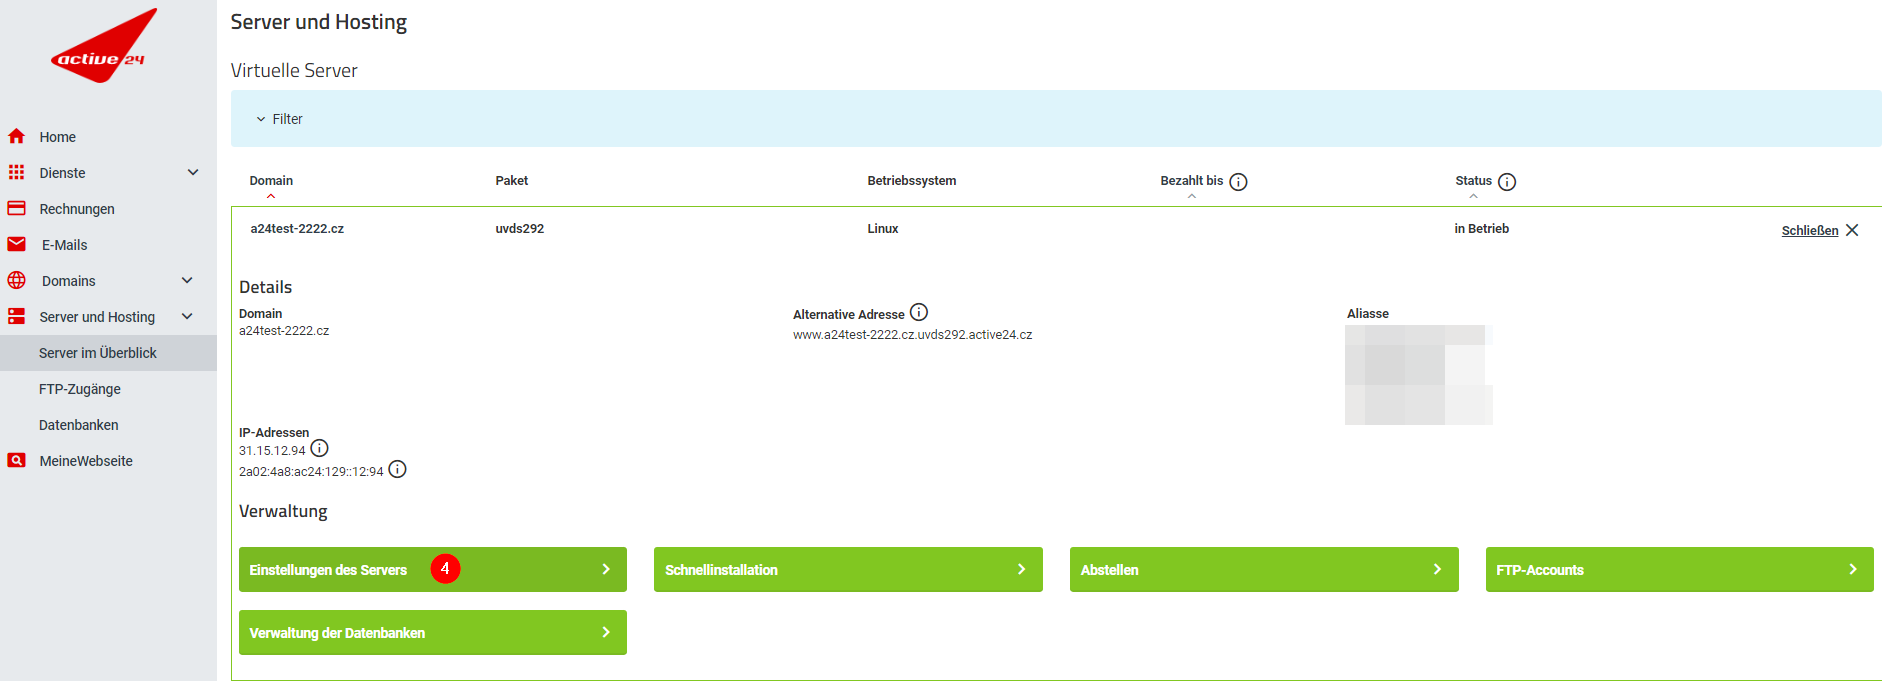This screenshot has height=681, width=1882.
Task: Click the MeineWebseite search icon in sidebar
Action: point(17,461)
